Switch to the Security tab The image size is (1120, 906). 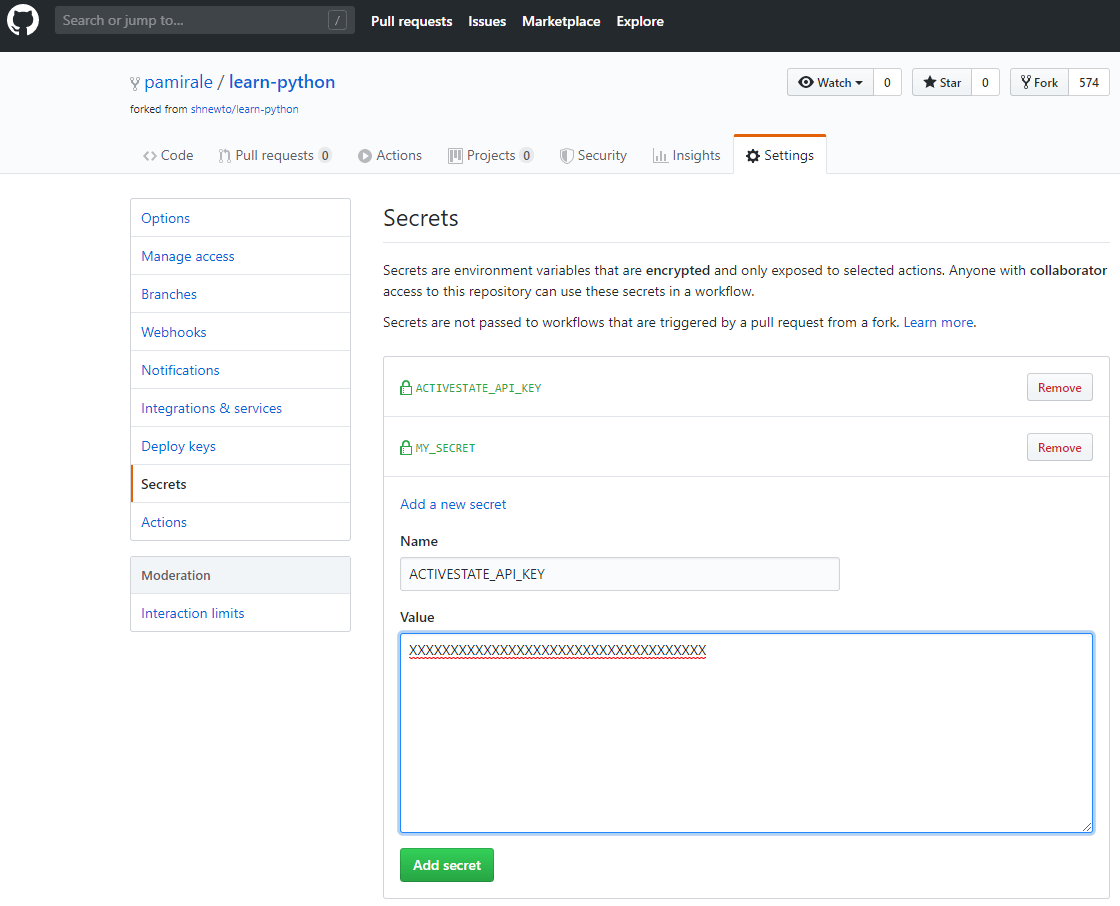pos(594,156)
